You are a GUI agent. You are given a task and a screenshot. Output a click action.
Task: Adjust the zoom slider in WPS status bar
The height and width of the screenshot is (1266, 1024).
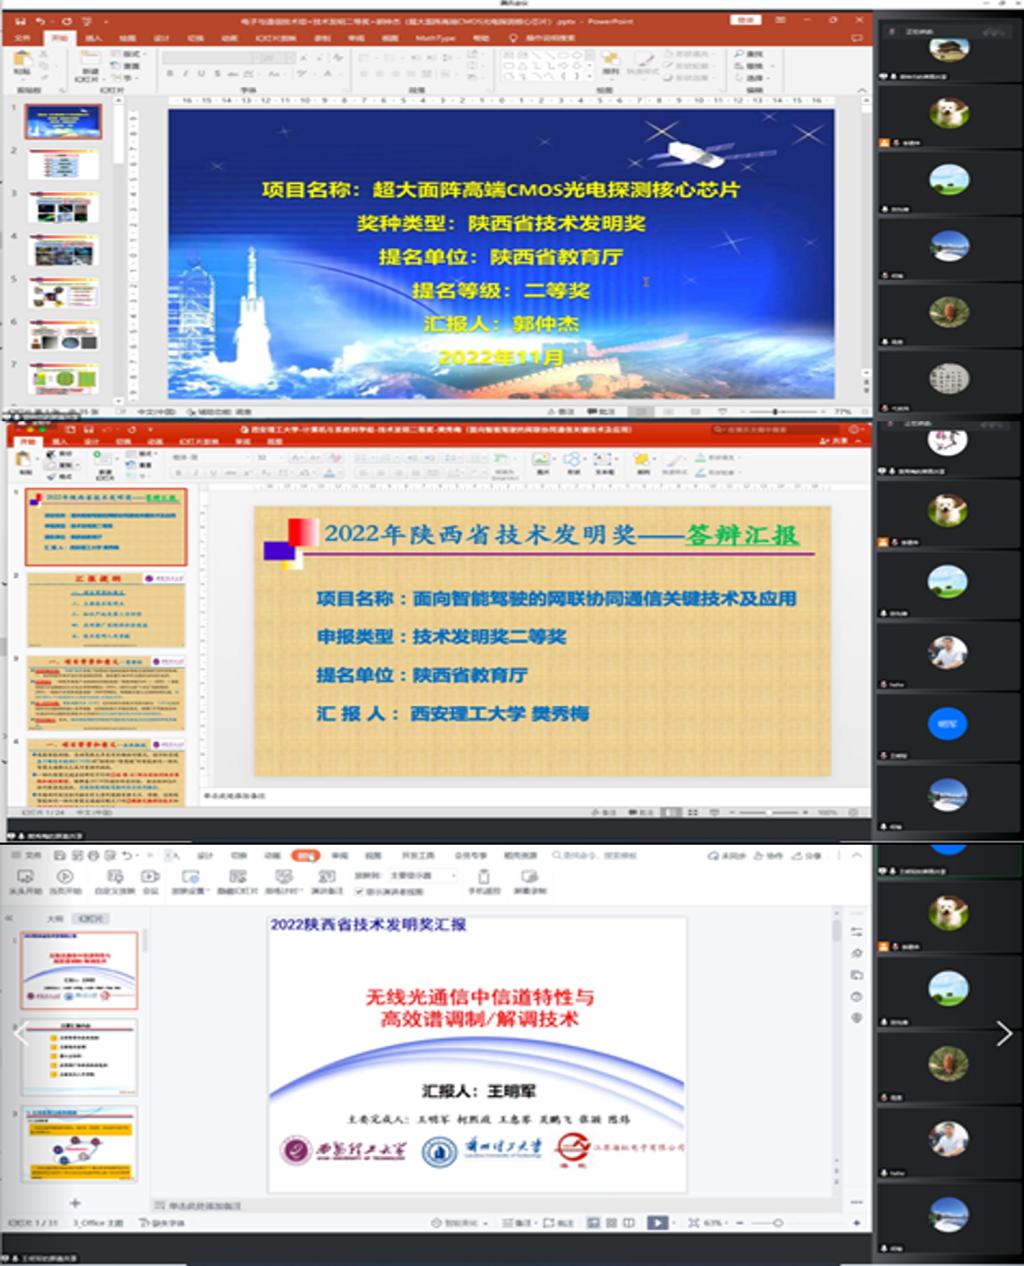(x=777, y=1222)
